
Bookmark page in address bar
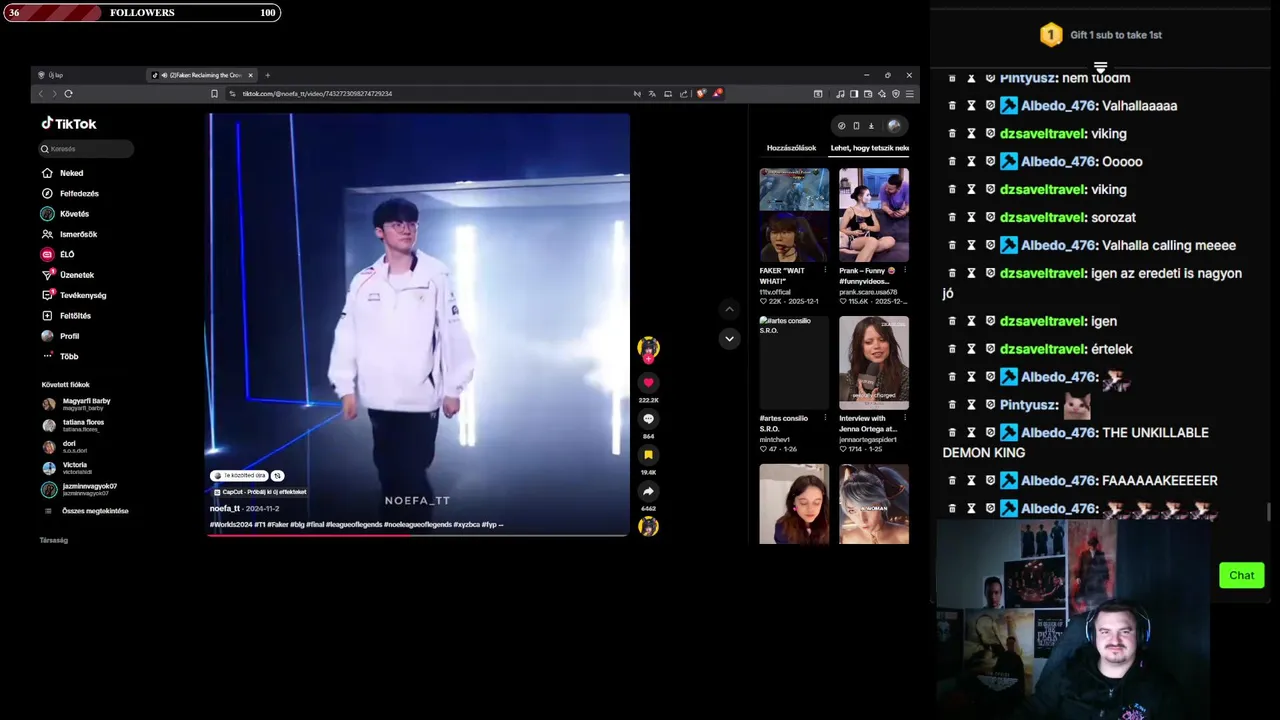(214, 93)
